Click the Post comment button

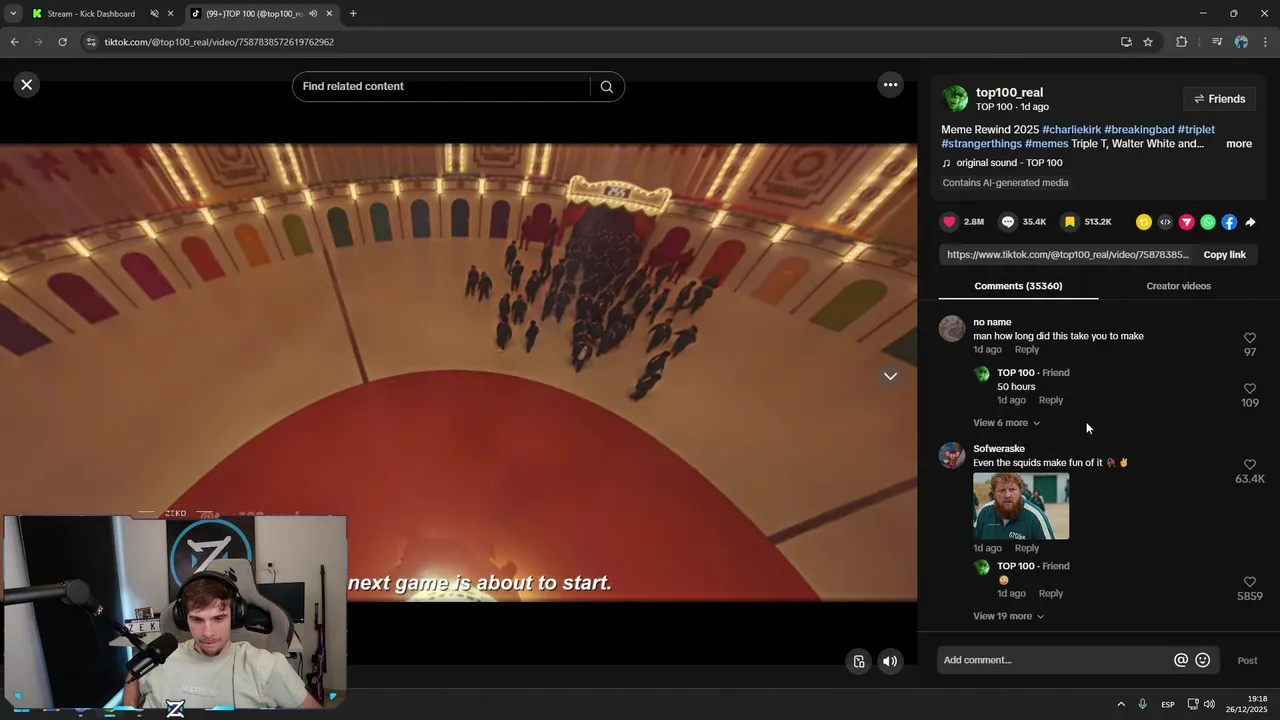point(1247,660)
